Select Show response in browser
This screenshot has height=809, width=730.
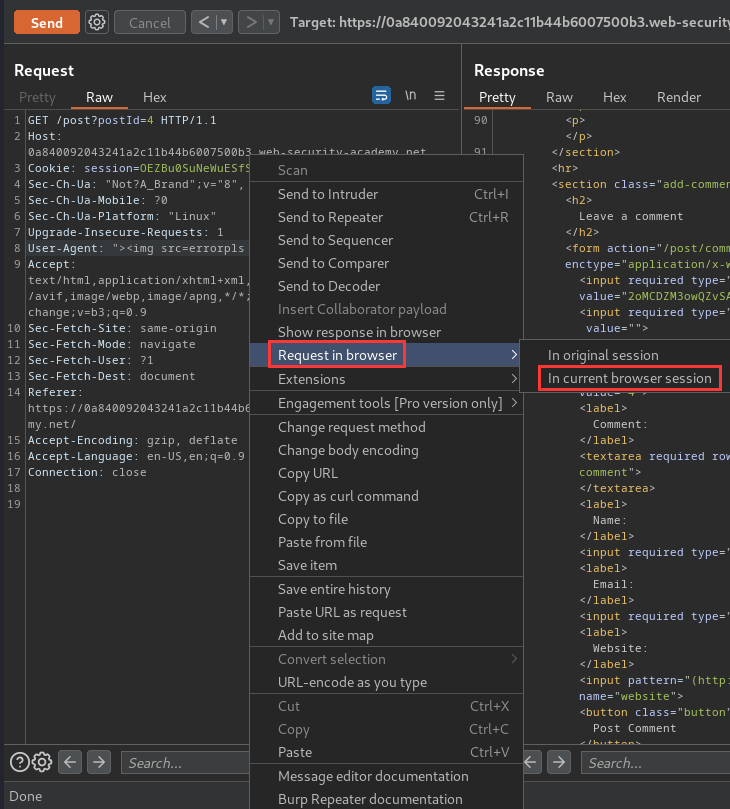point(386,332)
